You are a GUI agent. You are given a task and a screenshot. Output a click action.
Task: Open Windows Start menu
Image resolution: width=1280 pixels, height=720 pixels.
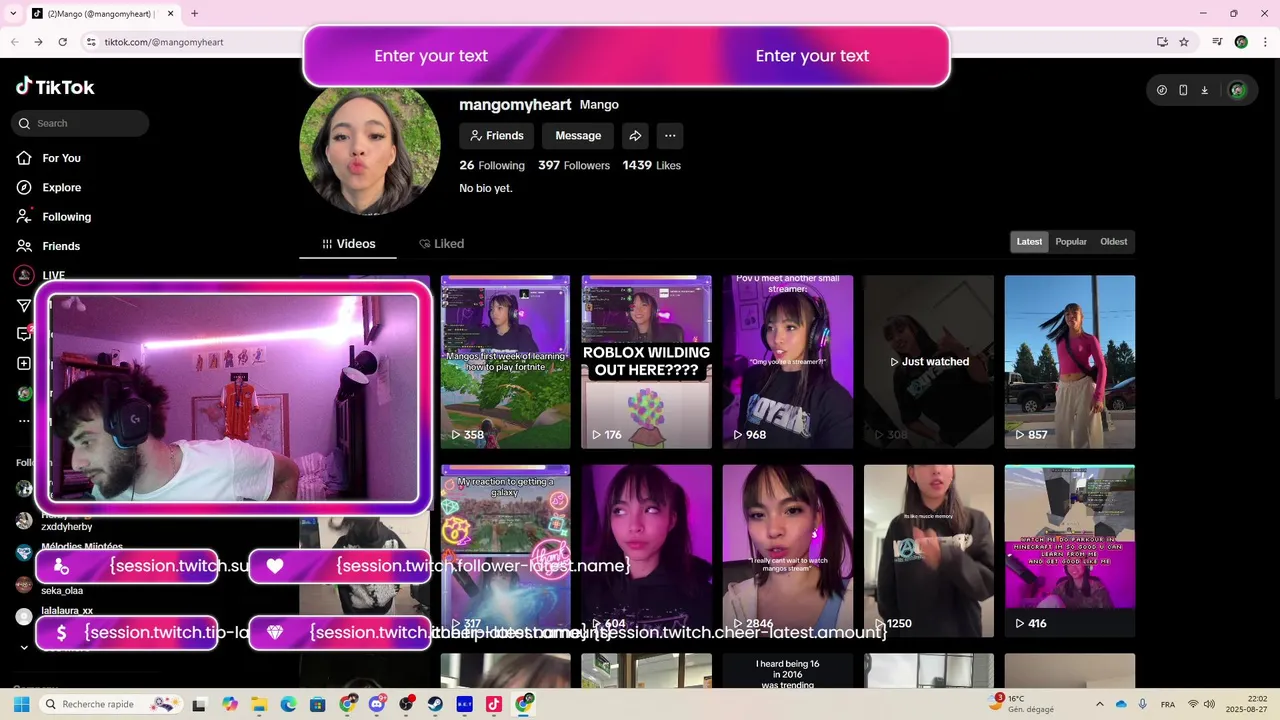pyautogui.click(x=21, y=704)
